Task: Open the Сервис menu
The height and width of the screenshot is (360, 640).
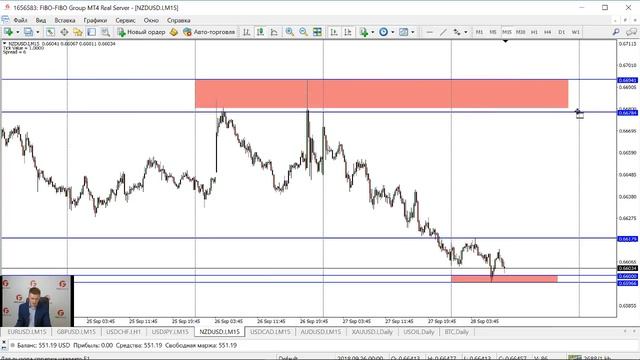Action: [125, 20]
